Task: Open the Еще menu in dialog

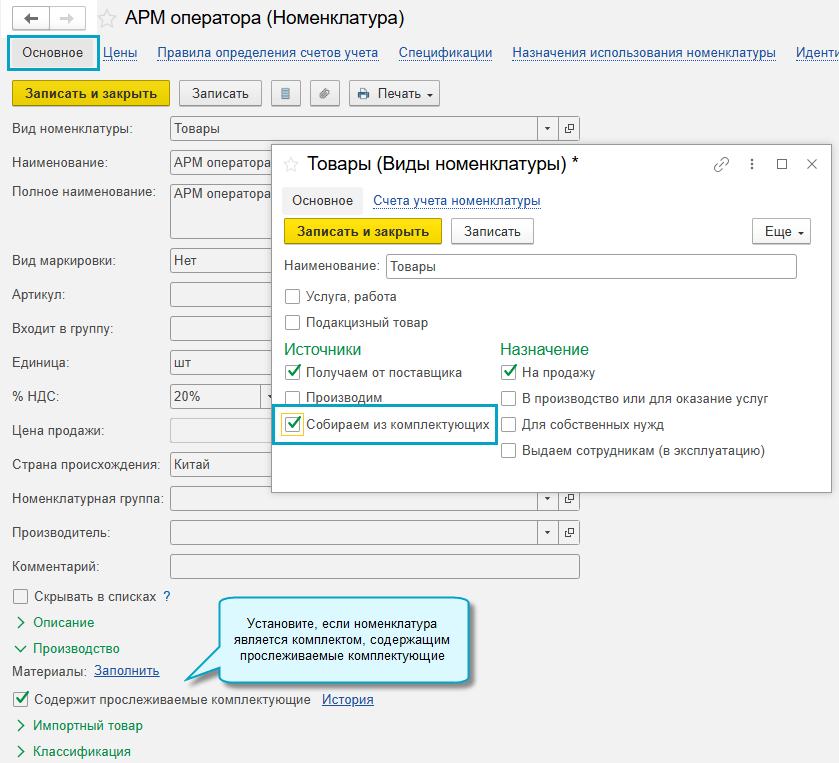Action: click(x=780, y=231)
